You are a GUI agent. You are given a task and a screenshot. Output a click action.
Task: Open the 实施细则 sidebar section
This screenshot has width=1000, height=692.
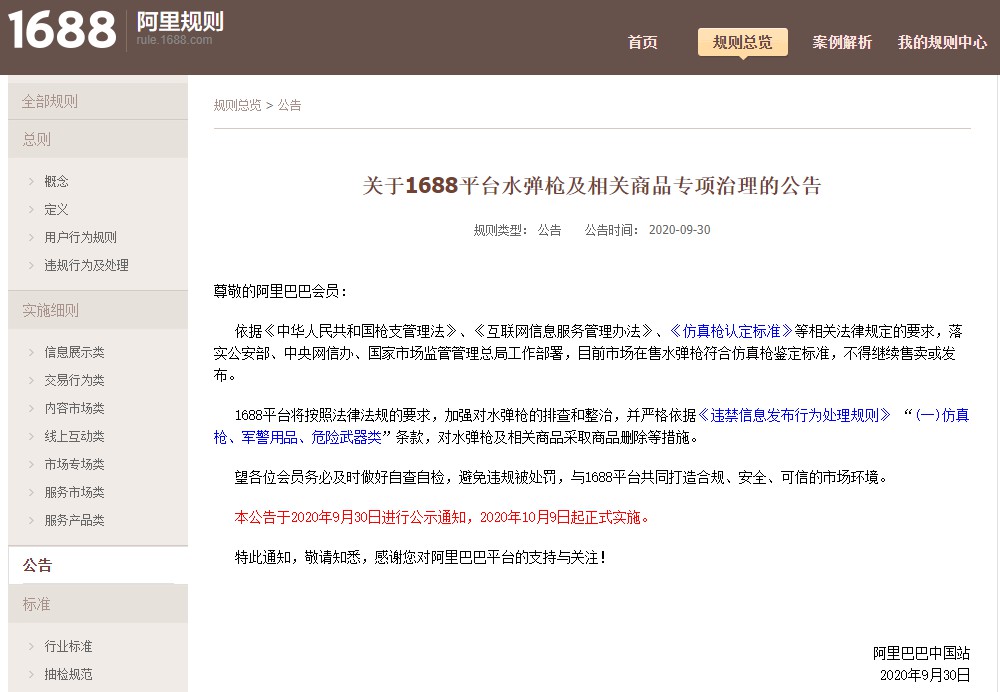[98, 311]
